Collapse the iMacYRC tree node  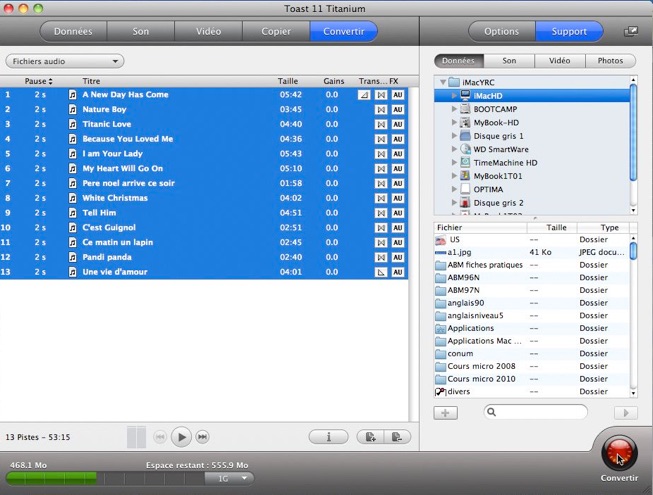click(443, 82)
